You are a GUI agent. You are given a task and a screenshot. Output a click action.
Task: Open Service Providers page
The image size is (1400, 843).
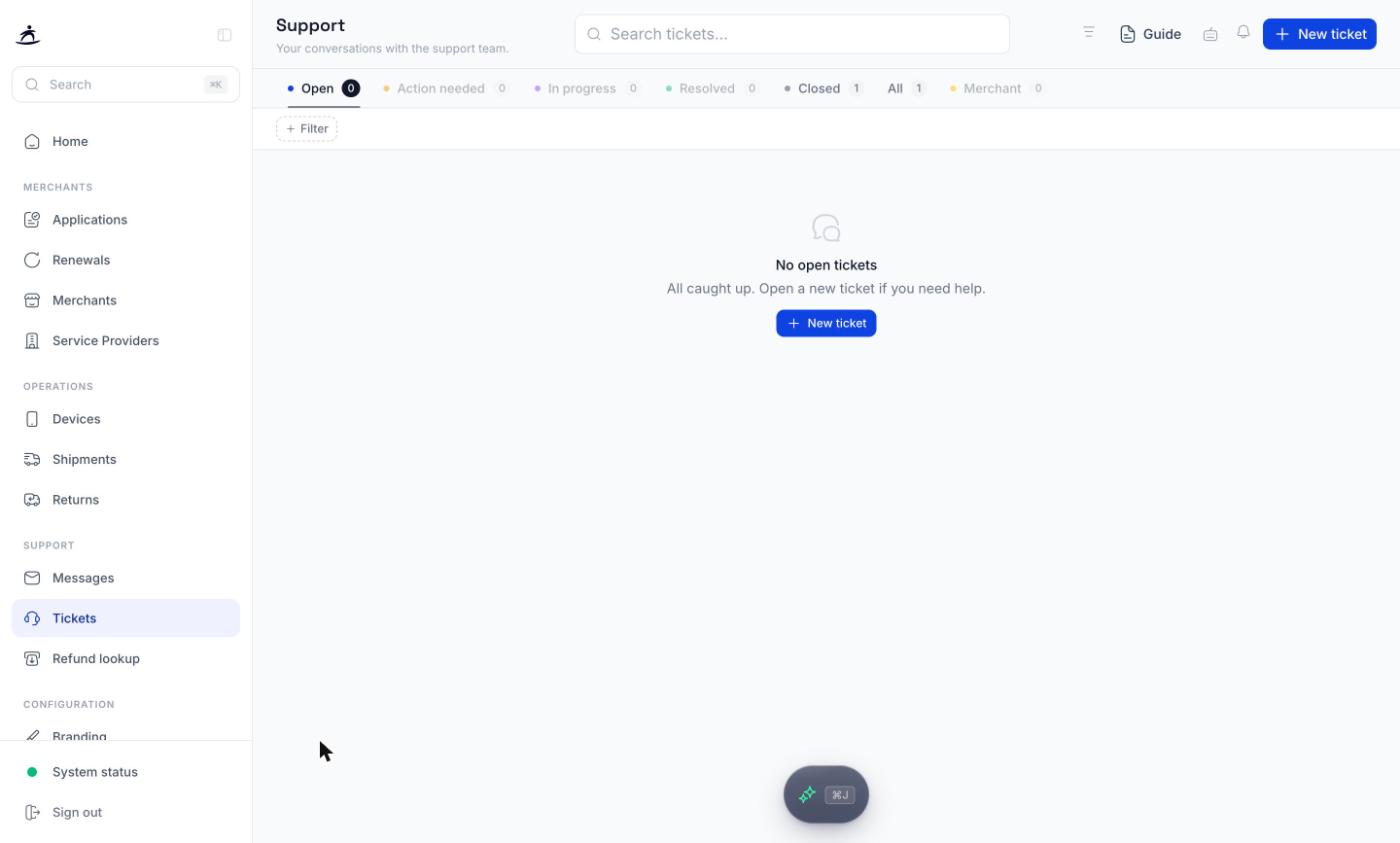click(x=126, y=341)
